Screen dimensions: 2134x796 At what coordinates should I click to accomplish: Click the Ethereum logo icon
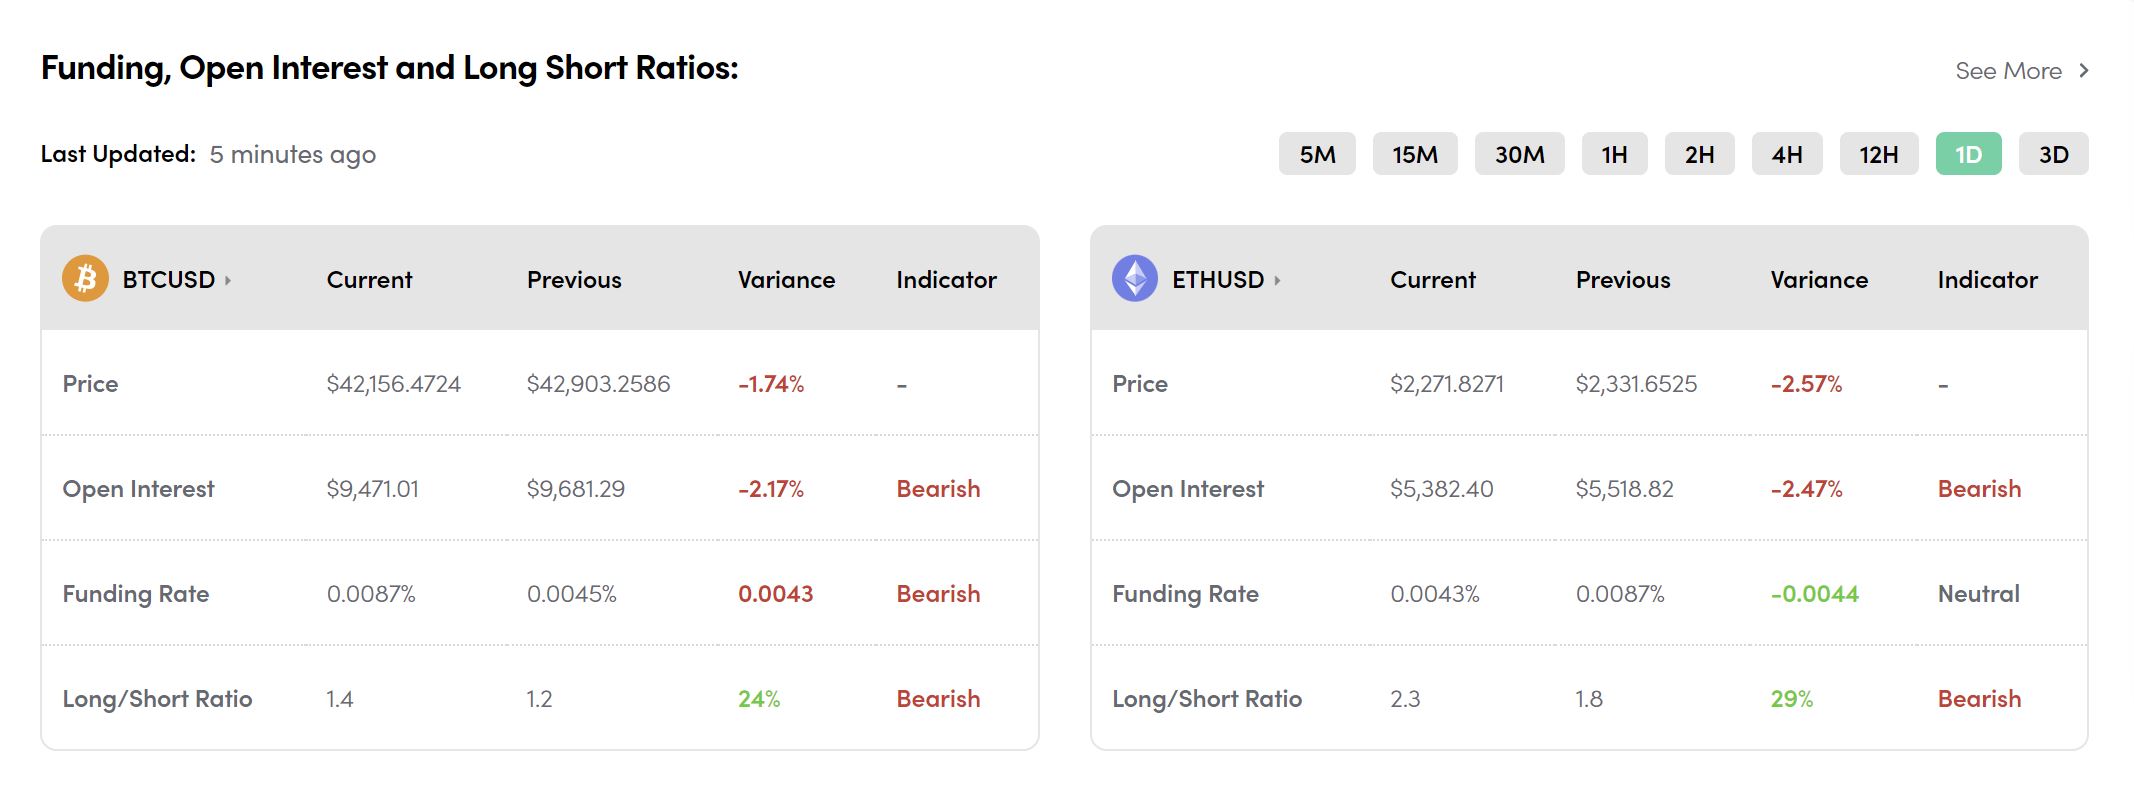1135,279
